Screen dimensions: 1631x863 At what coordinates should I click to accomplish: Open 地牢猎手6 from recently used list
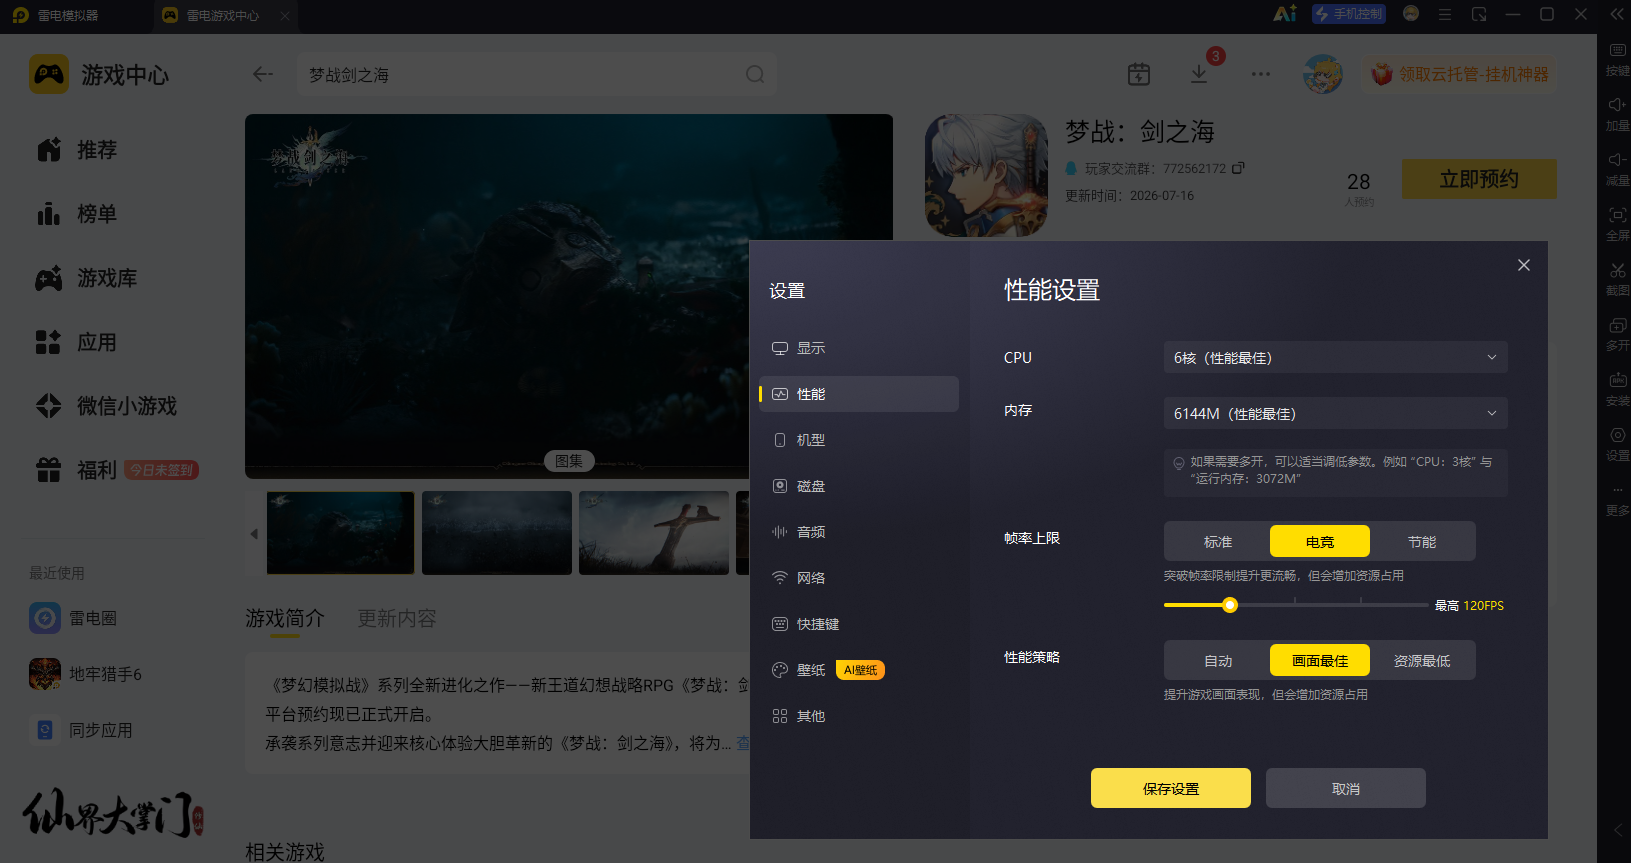pos(85,674)
